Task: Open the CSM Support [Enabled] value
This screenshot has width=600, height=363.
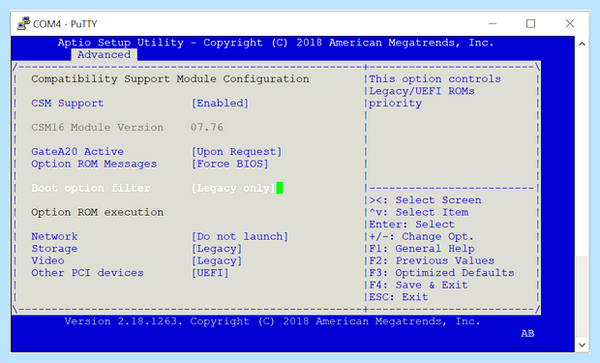Action: (x=220, y=103)
